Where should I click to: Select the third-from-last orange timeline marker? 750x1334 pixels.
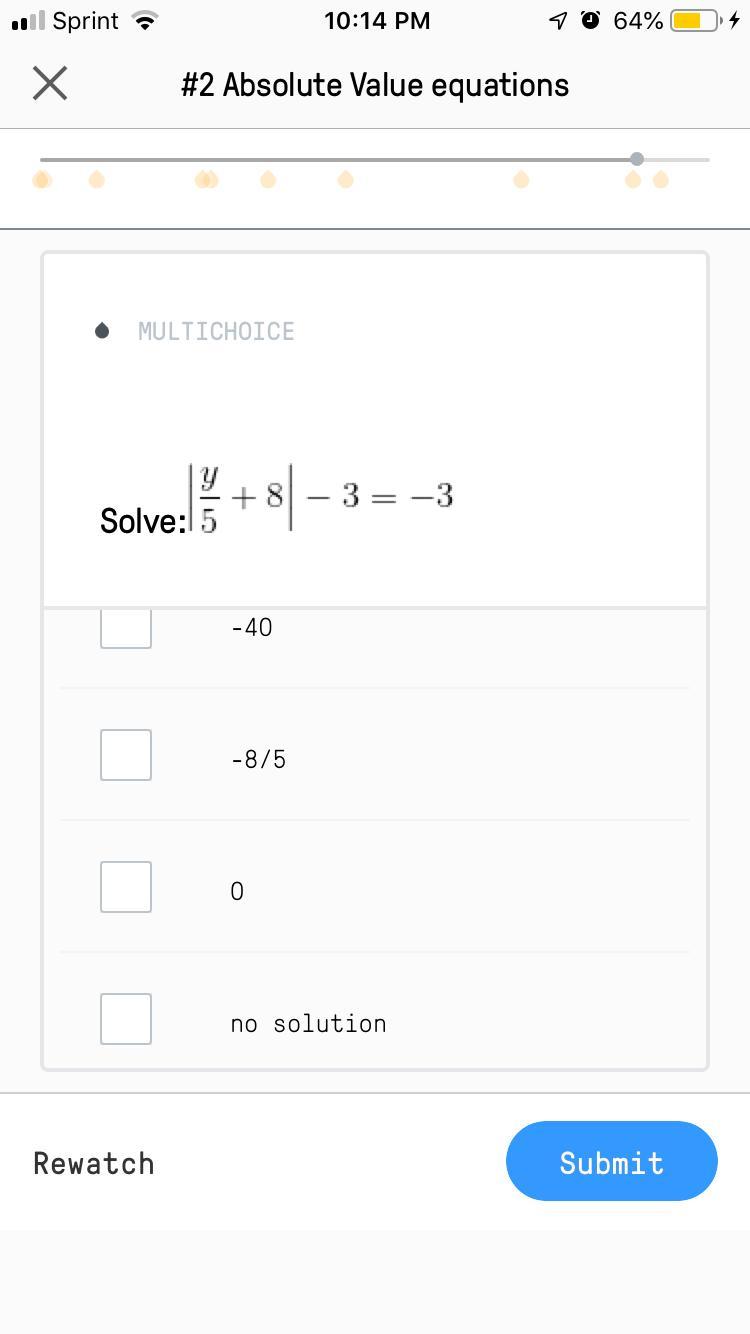[521, 180]
